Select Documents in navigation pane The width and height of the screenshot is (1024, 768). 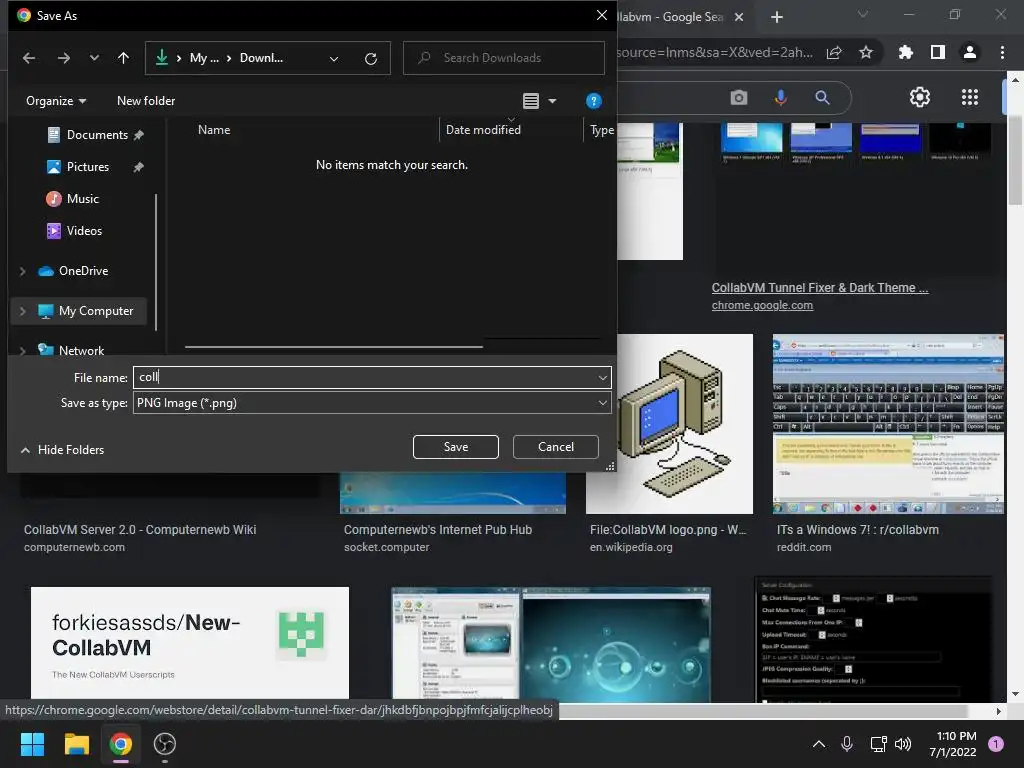pos(97,135)
